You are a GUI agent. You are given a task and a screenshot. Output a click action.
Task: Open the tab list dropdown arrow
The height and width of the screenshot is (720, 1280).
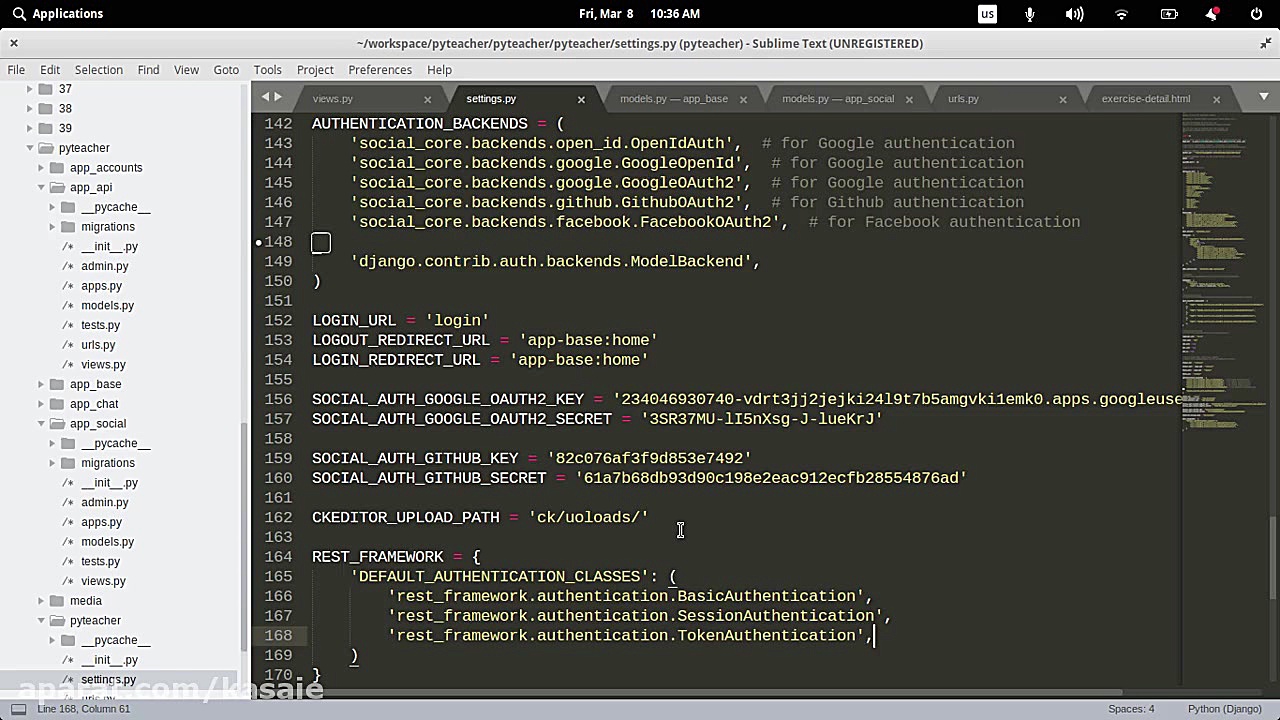(1263, 97)
